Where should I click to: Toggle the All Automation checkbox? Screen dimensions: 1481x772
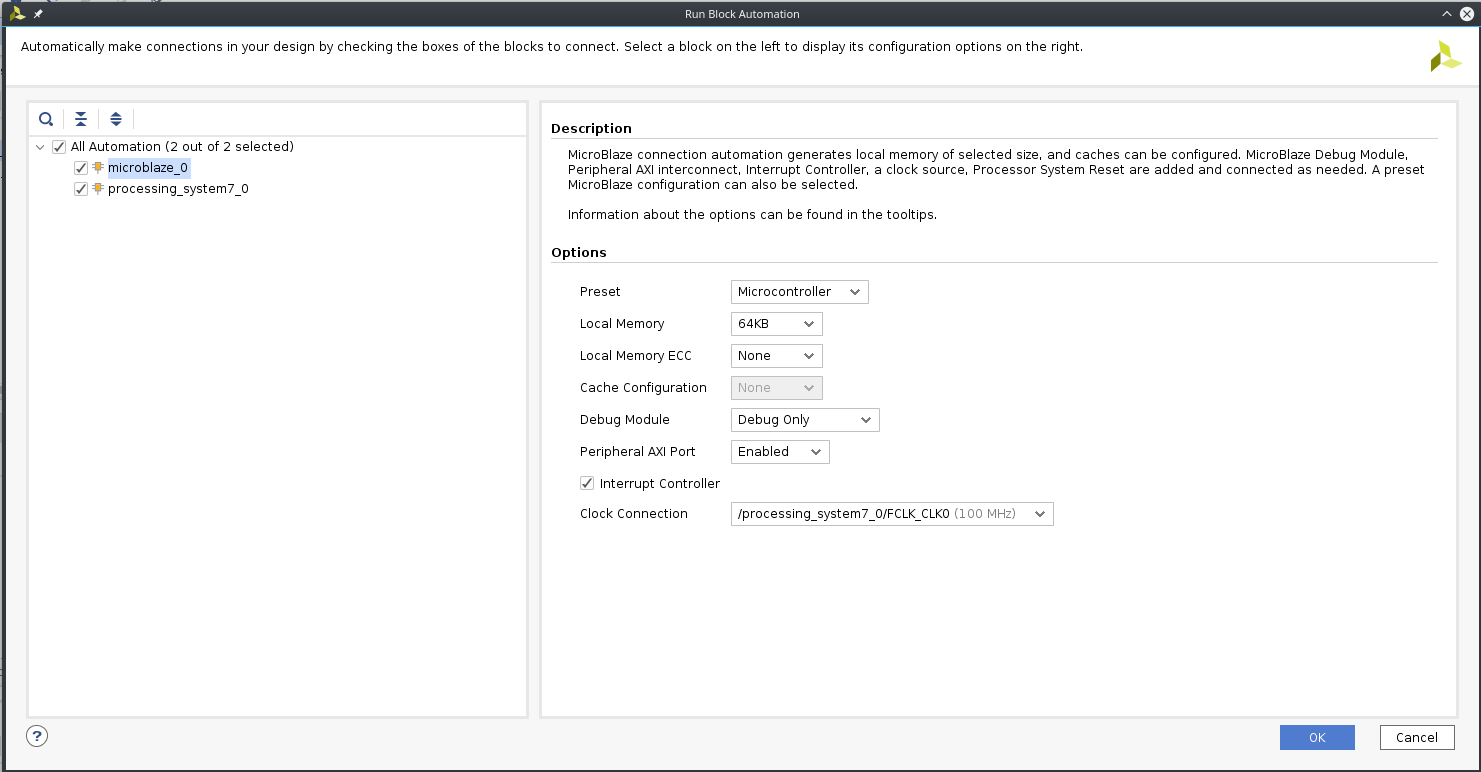tap(59, 147)
